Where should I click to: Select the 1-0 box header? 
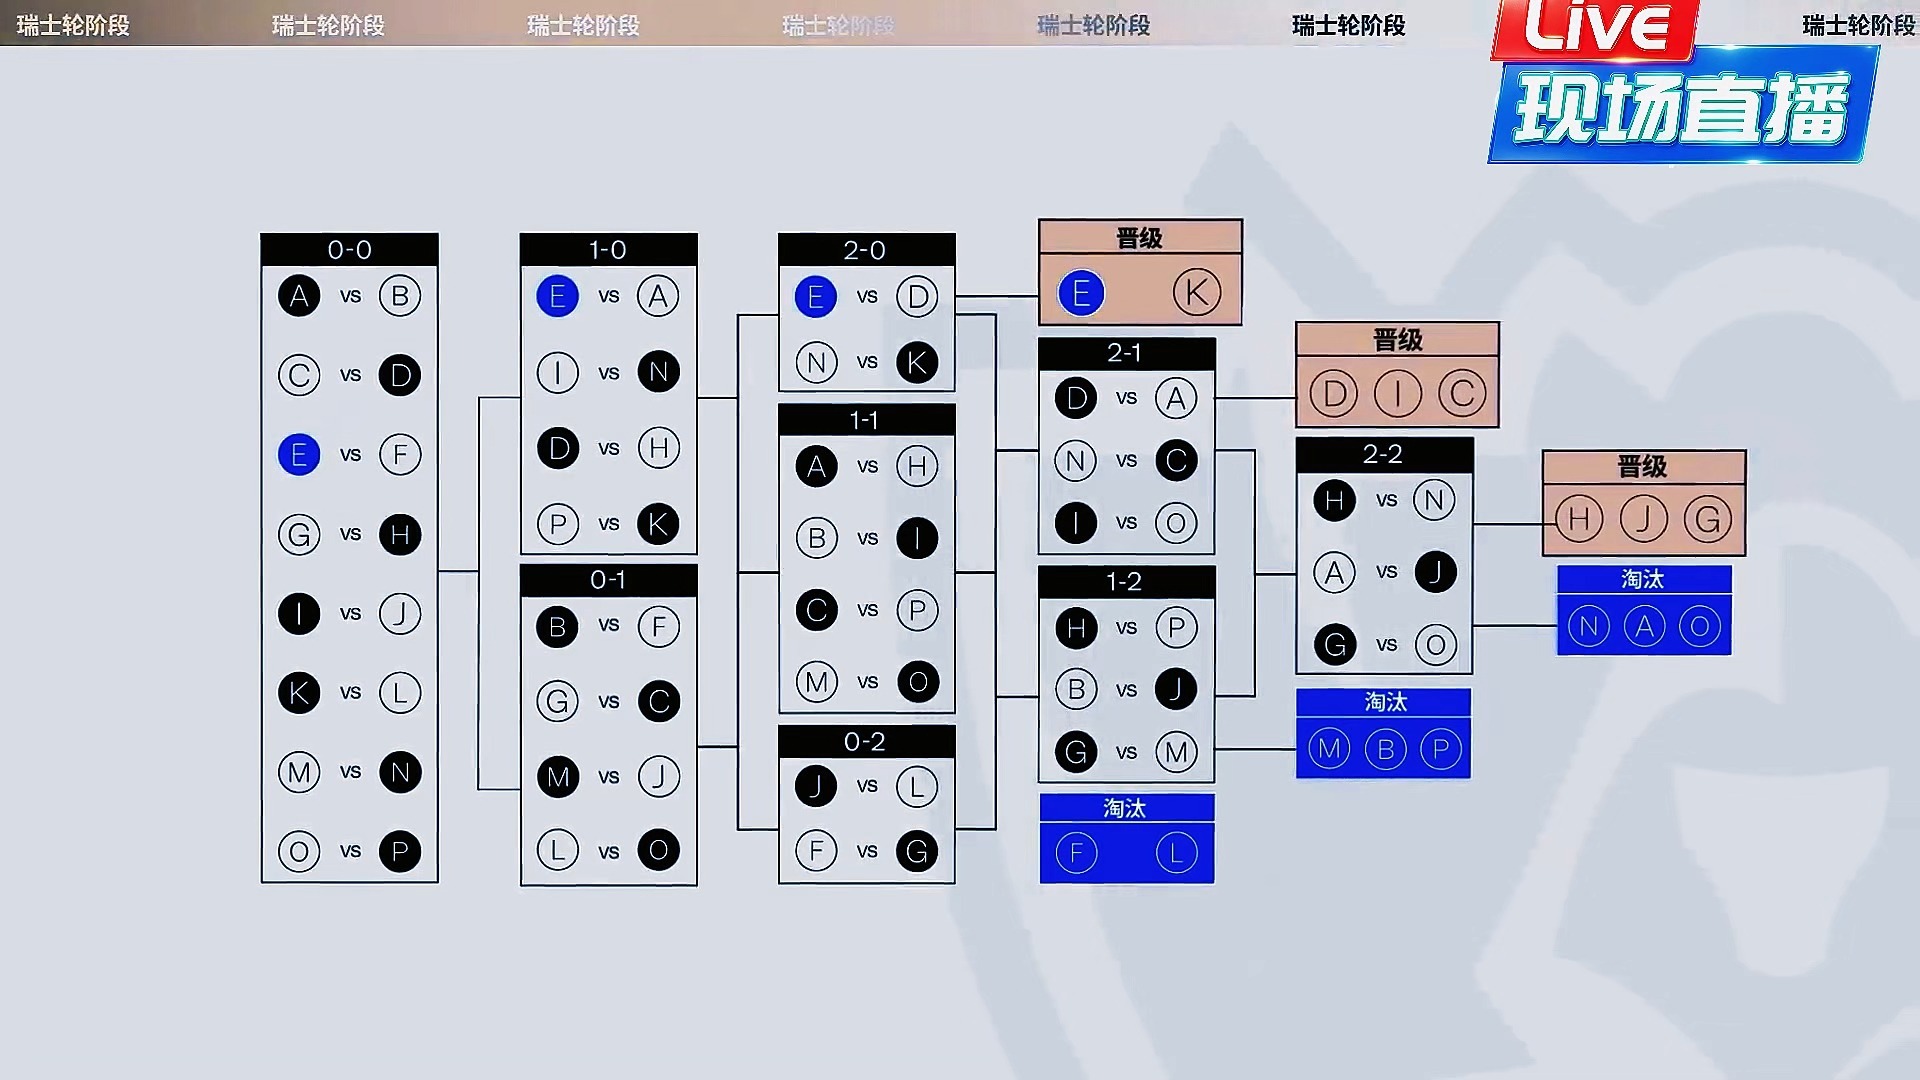coord(608,250)
